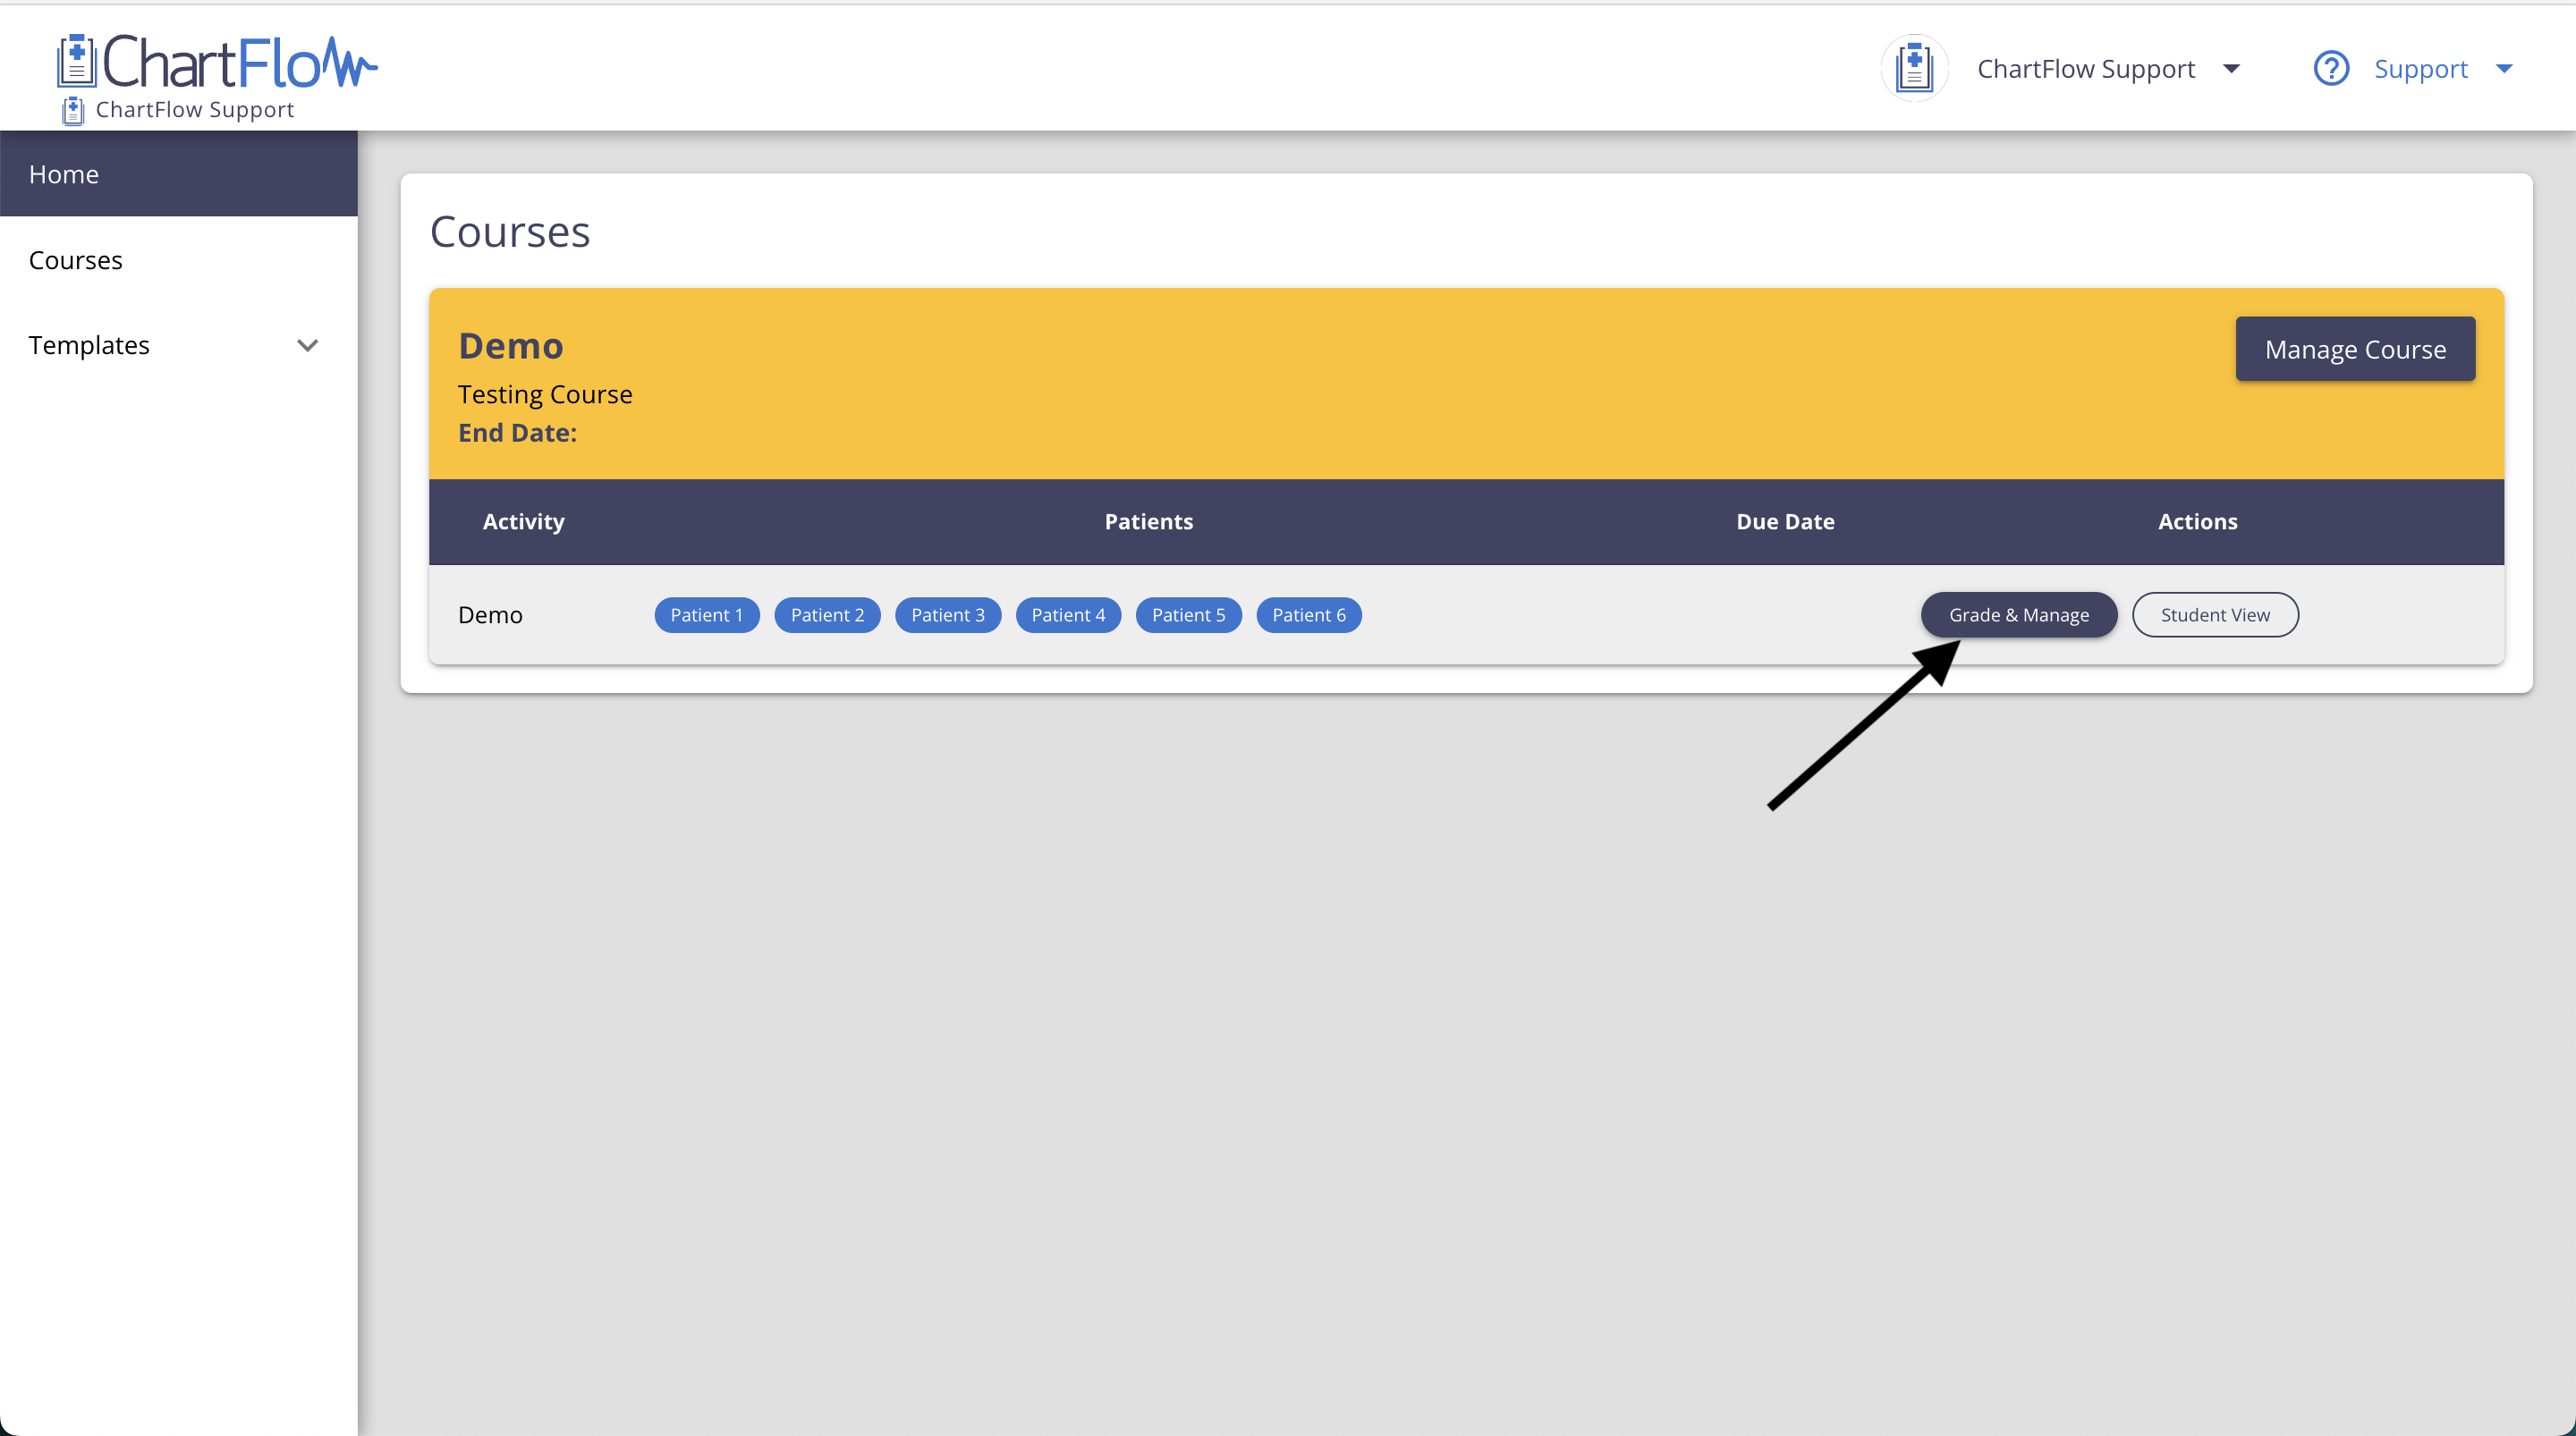Click the ChartFlow logo in header
This screenshot has height=1436, width=2576.
pos(217,62)
